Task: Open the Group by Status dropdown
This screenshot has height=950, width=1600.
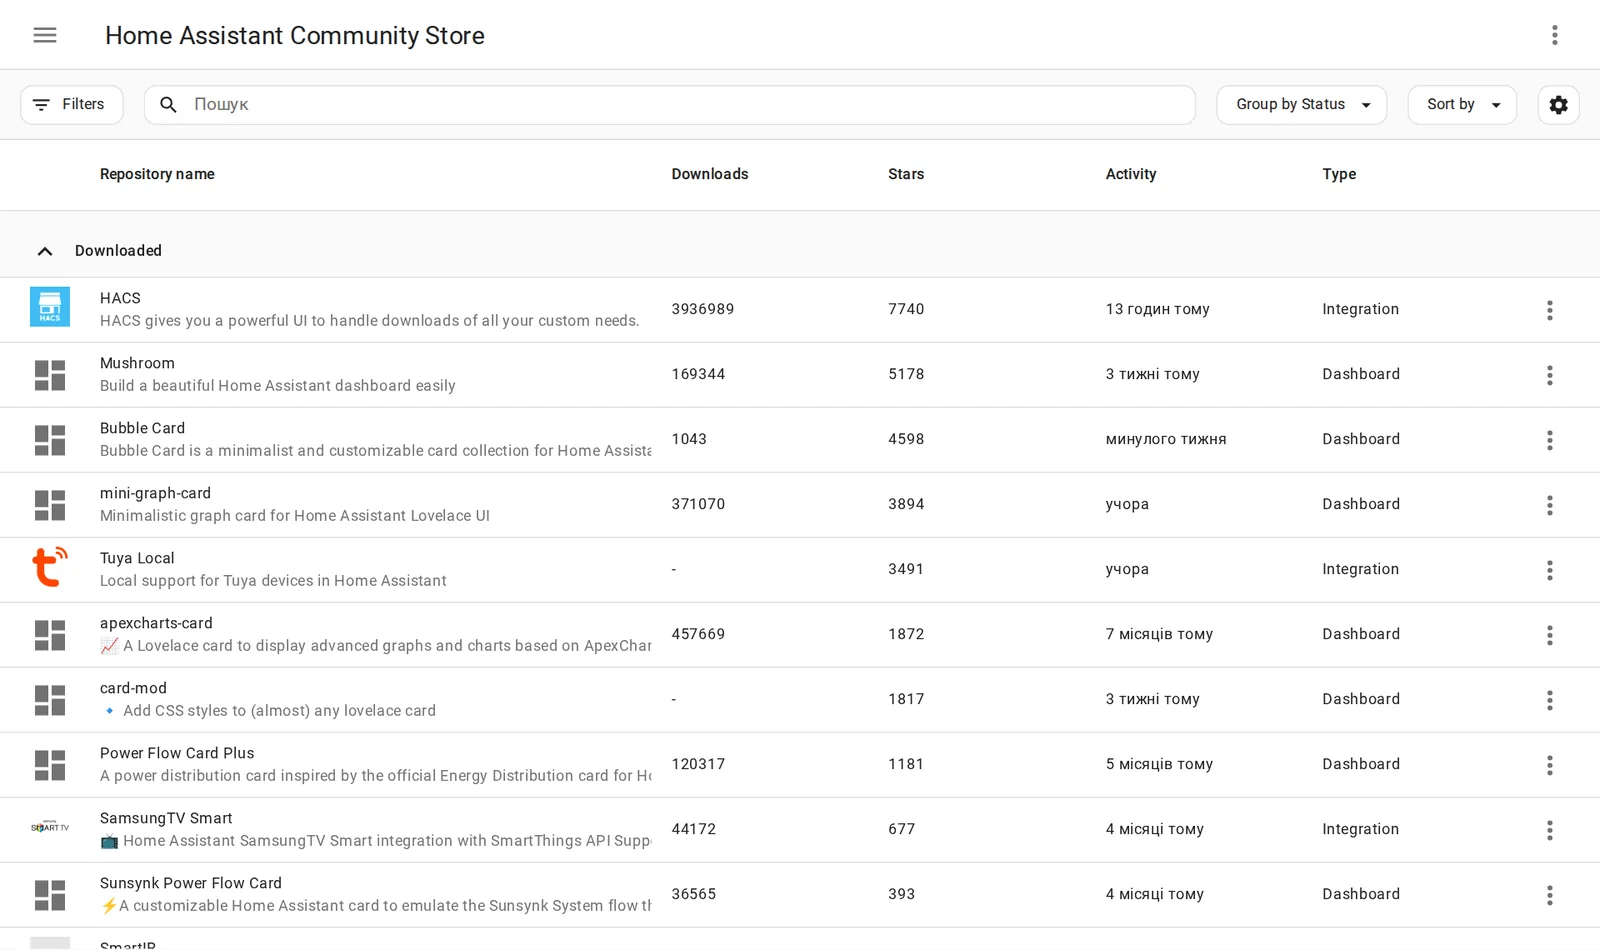Action: coord(1301,105)
